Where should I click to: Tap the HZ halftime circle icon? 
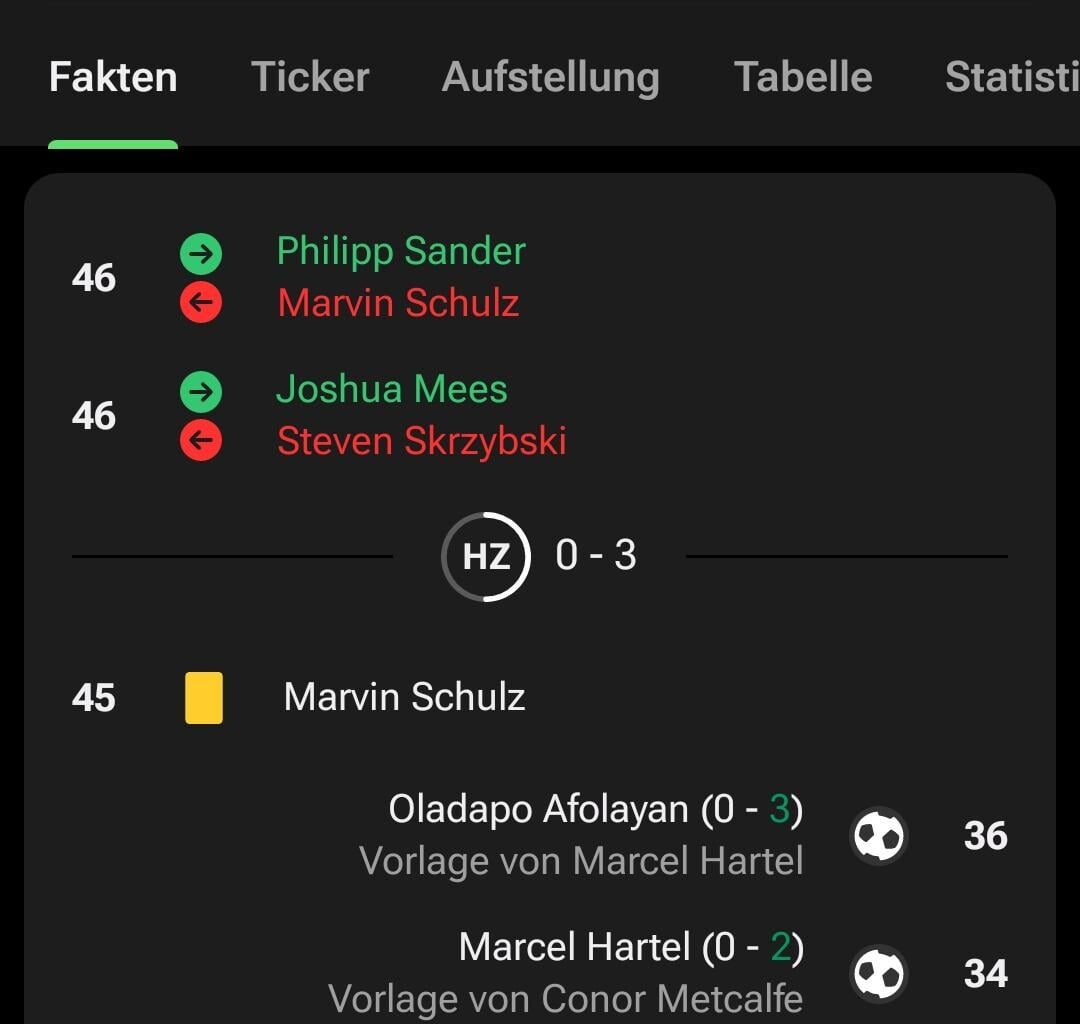click(486, 557)
